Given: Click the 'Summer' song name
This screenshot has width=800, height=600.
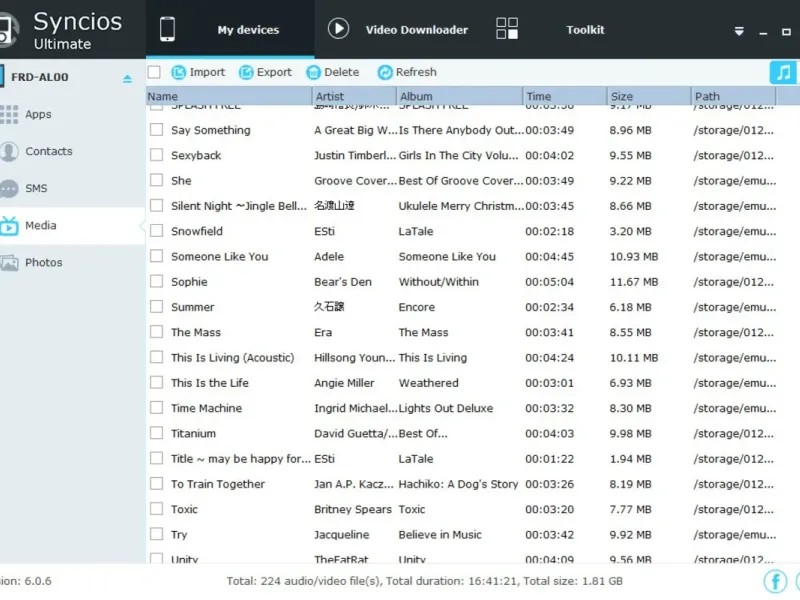Looking at the screenshot, I should click(x=192, y=307).
